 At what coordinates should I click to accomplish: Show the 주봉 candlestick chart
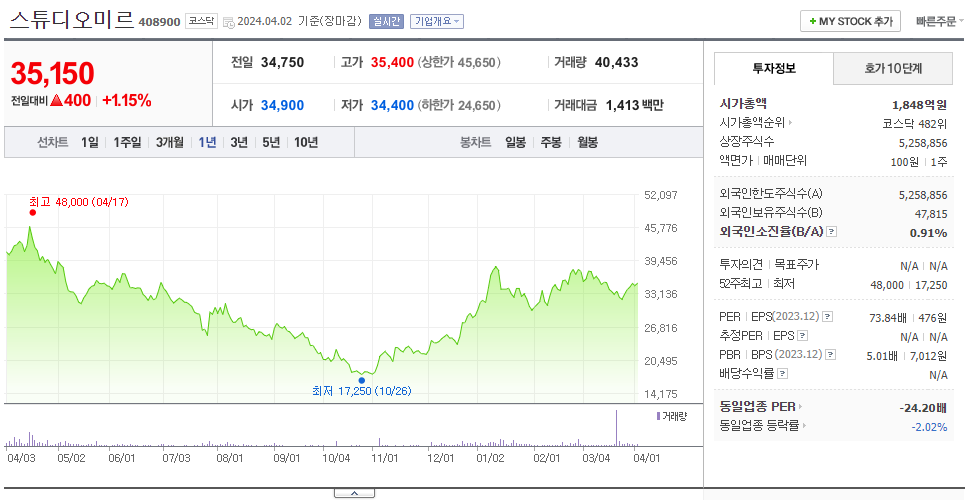point(551,143)
